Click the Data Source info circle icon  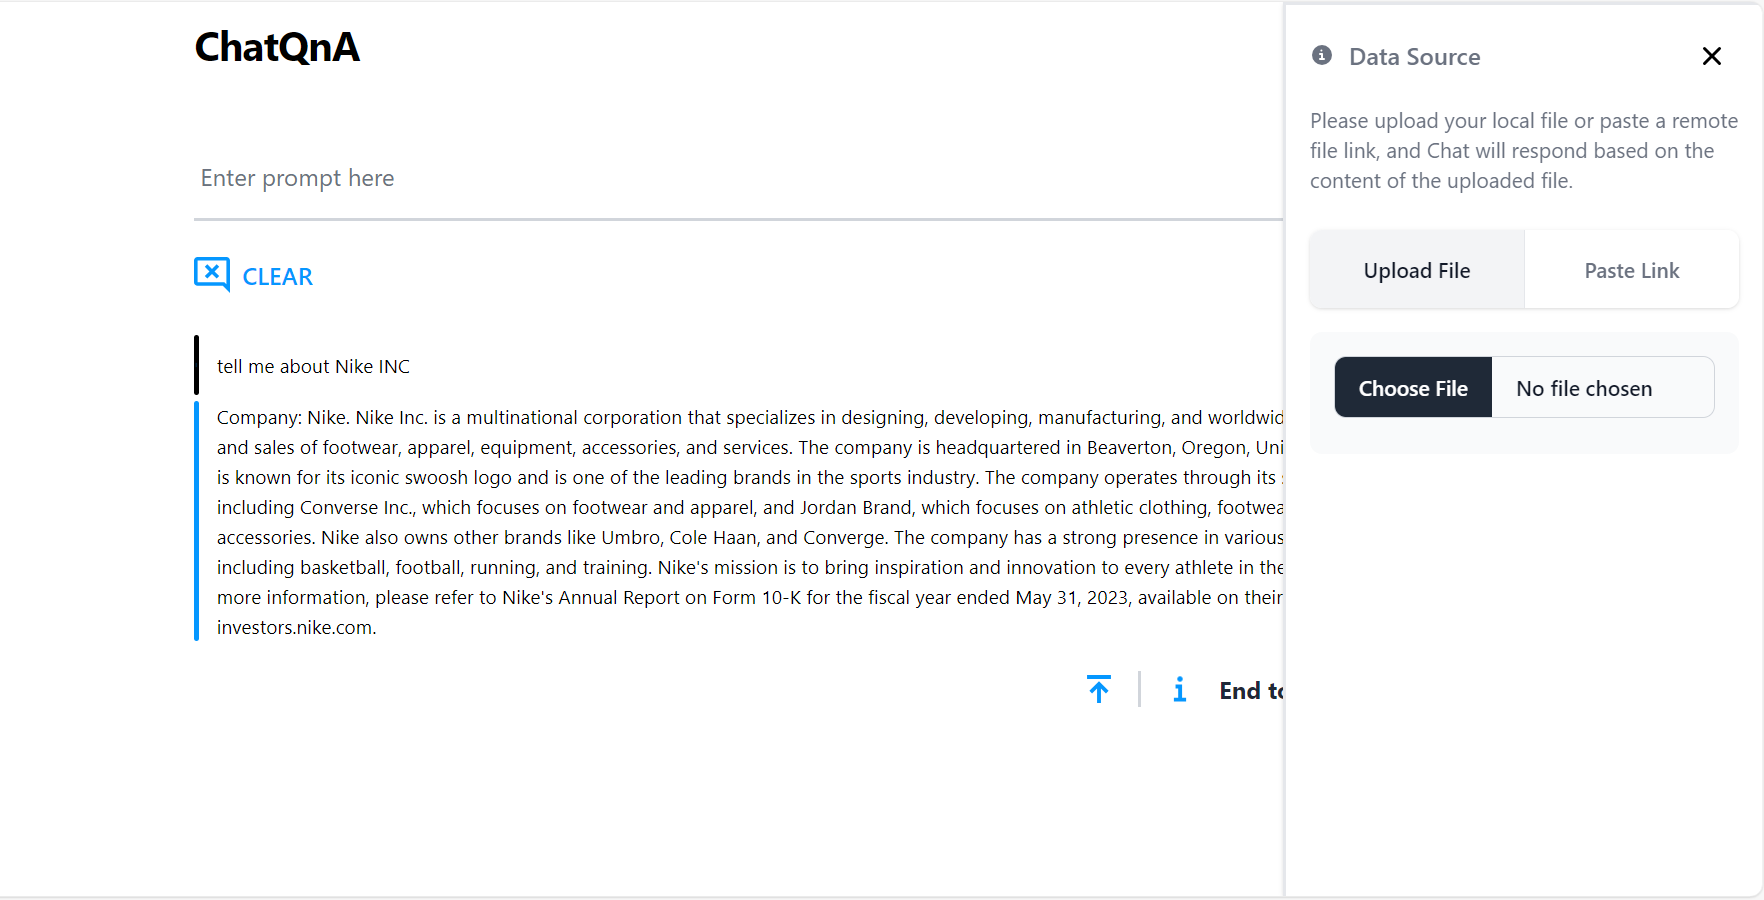coord(1322,56)
